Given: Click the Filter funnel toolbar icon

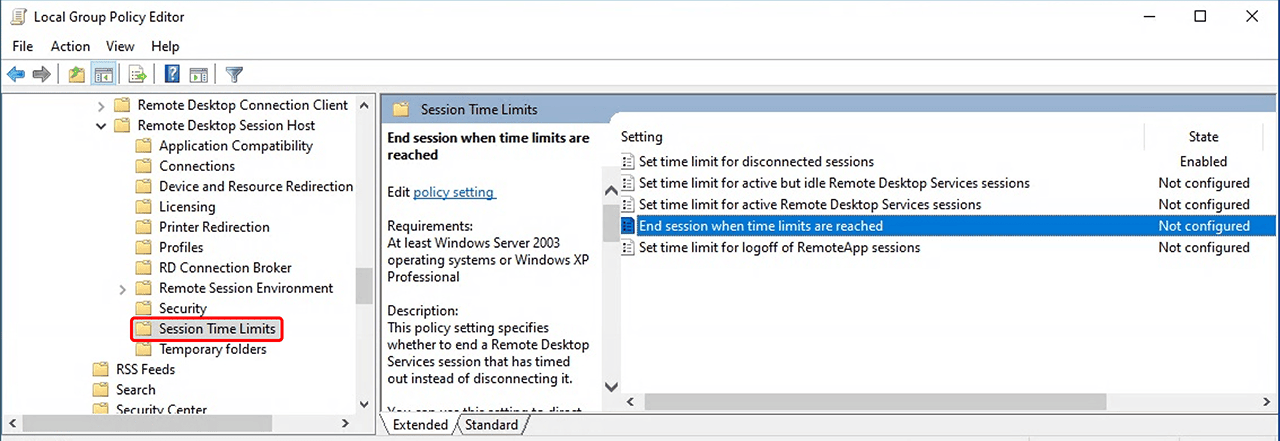Looking at the screenshot, I should [234, 74].
